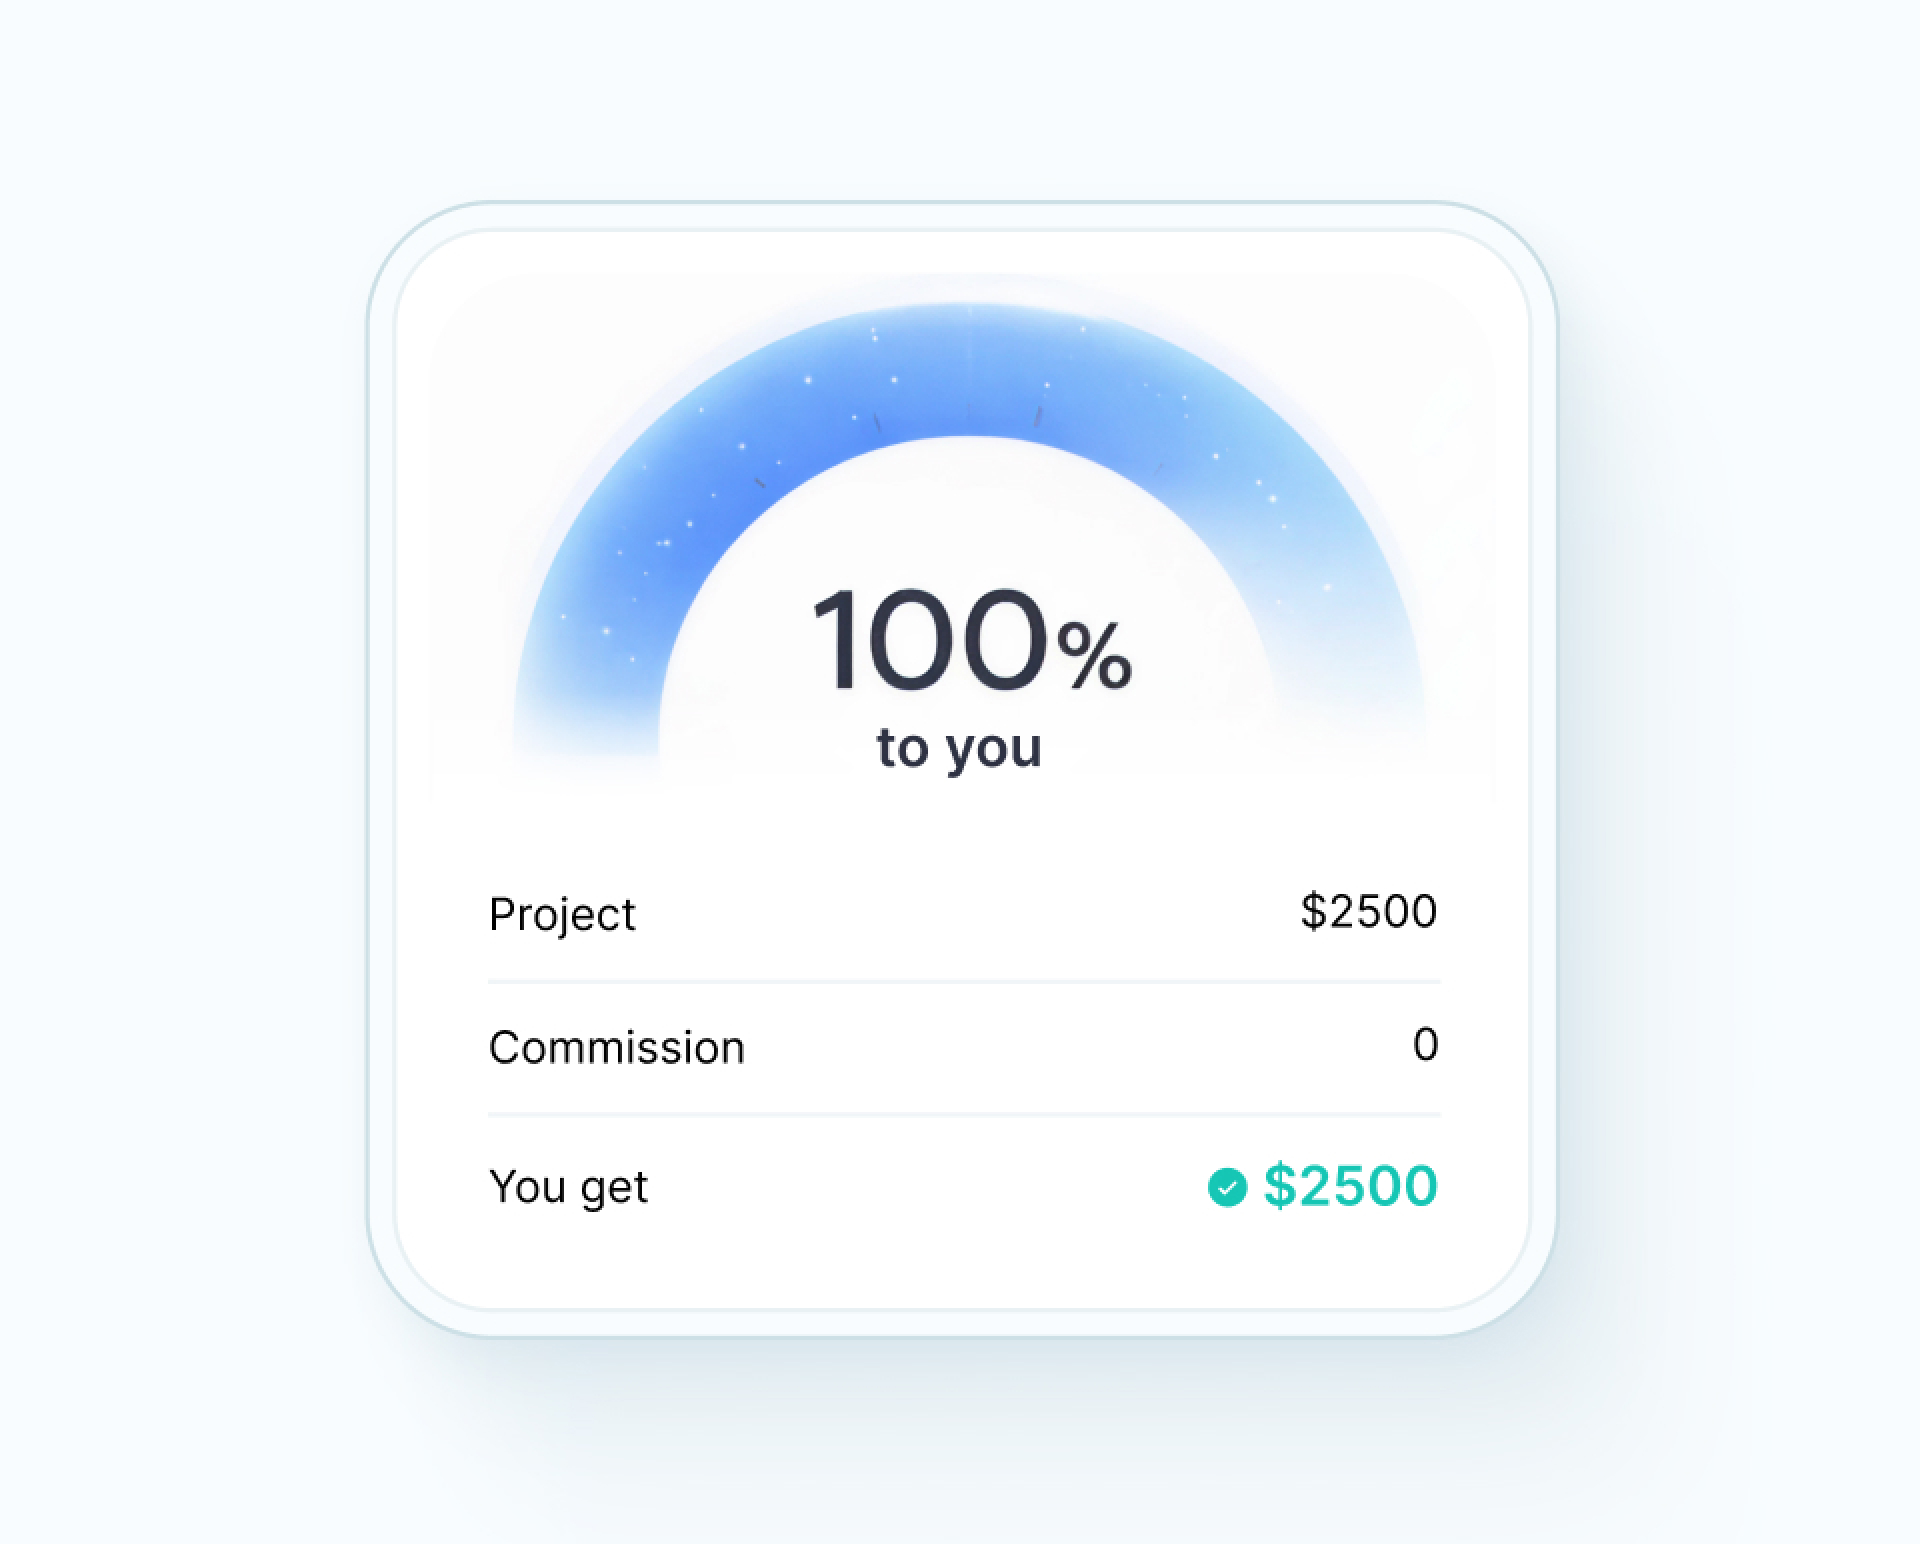Click the percent sign after 100
The height and width of the screenshot is (1544, 1920).
(x=1095, y=655)
